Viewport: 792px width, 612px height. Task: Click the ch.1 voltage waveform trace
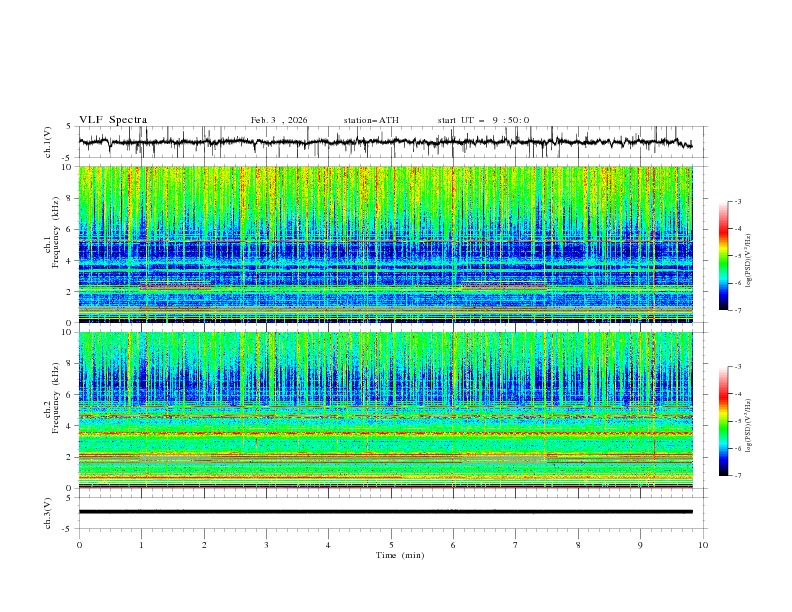click(x=385, y=142)
